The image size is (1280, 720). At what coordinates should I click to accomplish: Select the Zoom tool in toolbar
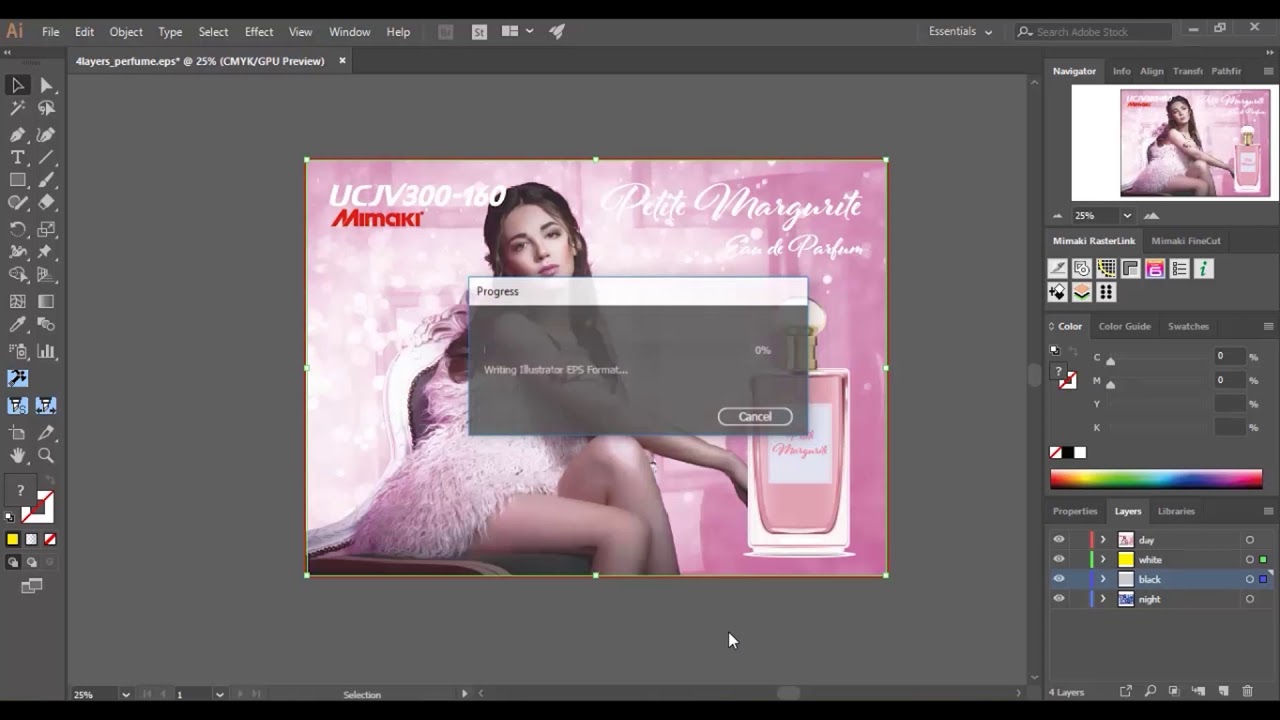pyautogui.click(x=46, y=455)
